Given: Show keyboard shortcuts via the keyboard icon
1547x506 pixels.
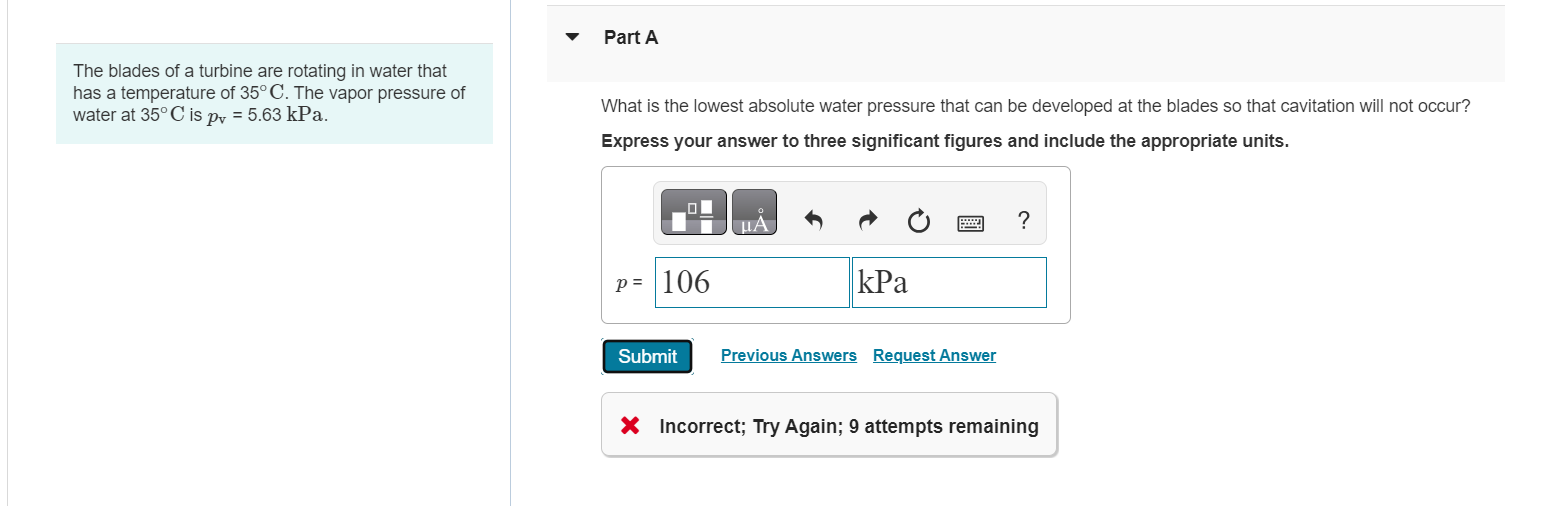Looking at the screenshot, I should tap(970, 222).
